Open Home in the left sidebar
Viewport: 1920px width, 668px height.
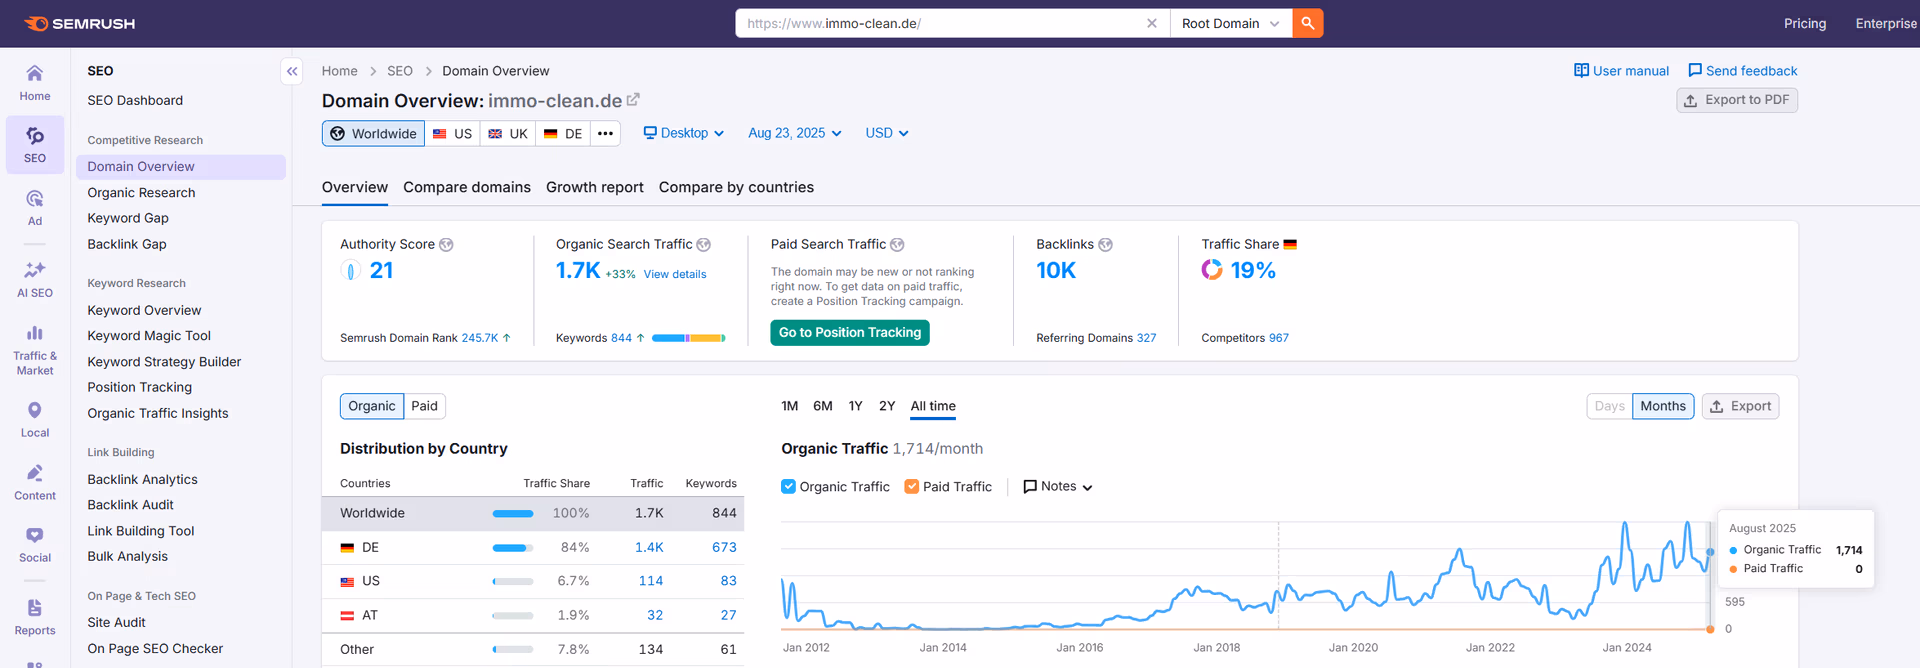click(x=35, y=83)
